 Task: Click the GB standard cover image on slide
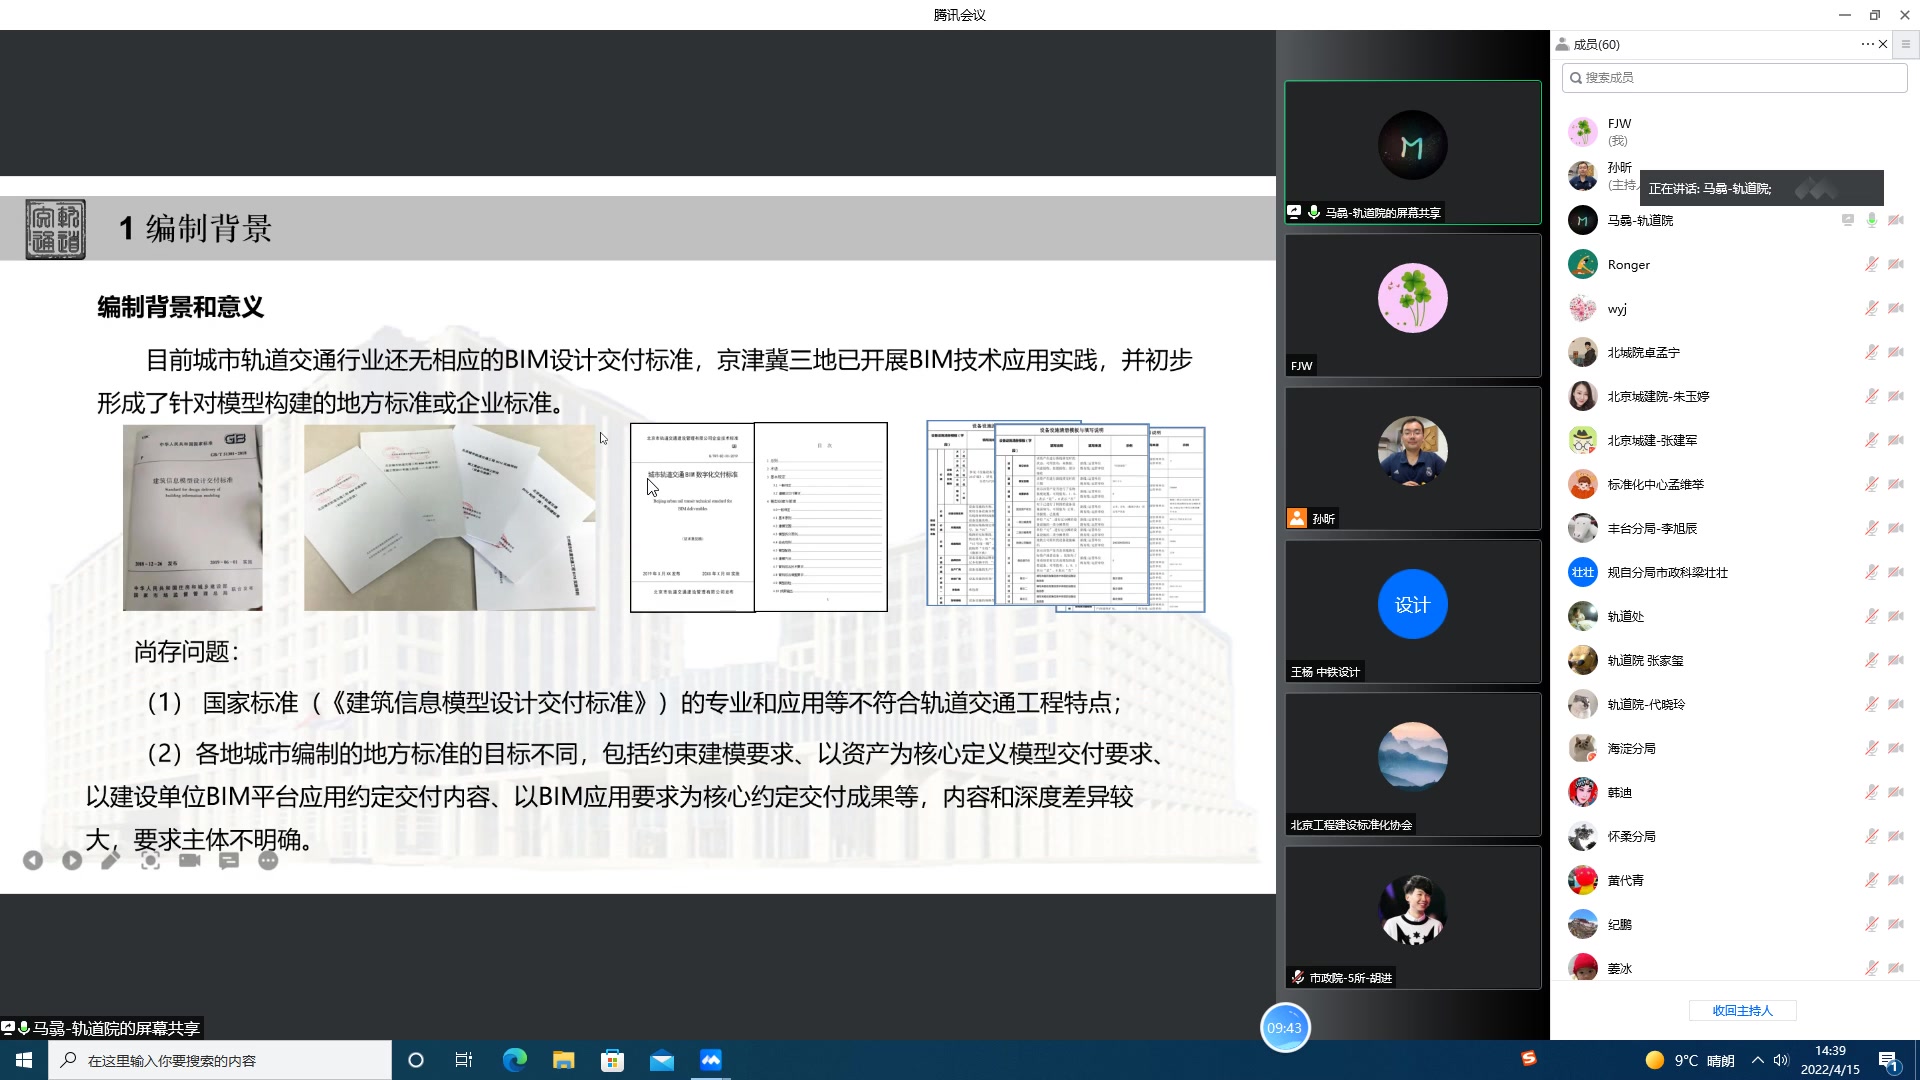[x=193, y=517]
